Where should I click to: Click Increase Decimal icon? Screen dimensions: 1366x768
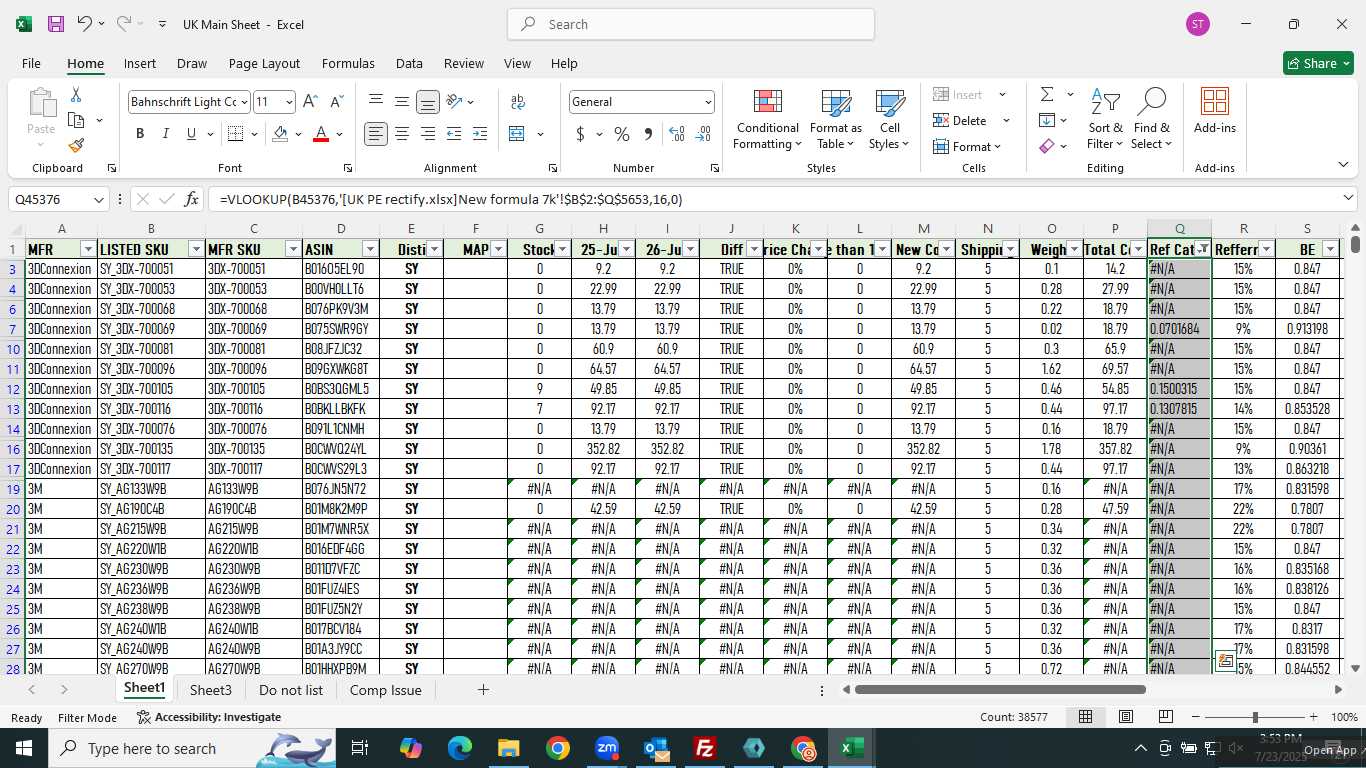point(677,134)
